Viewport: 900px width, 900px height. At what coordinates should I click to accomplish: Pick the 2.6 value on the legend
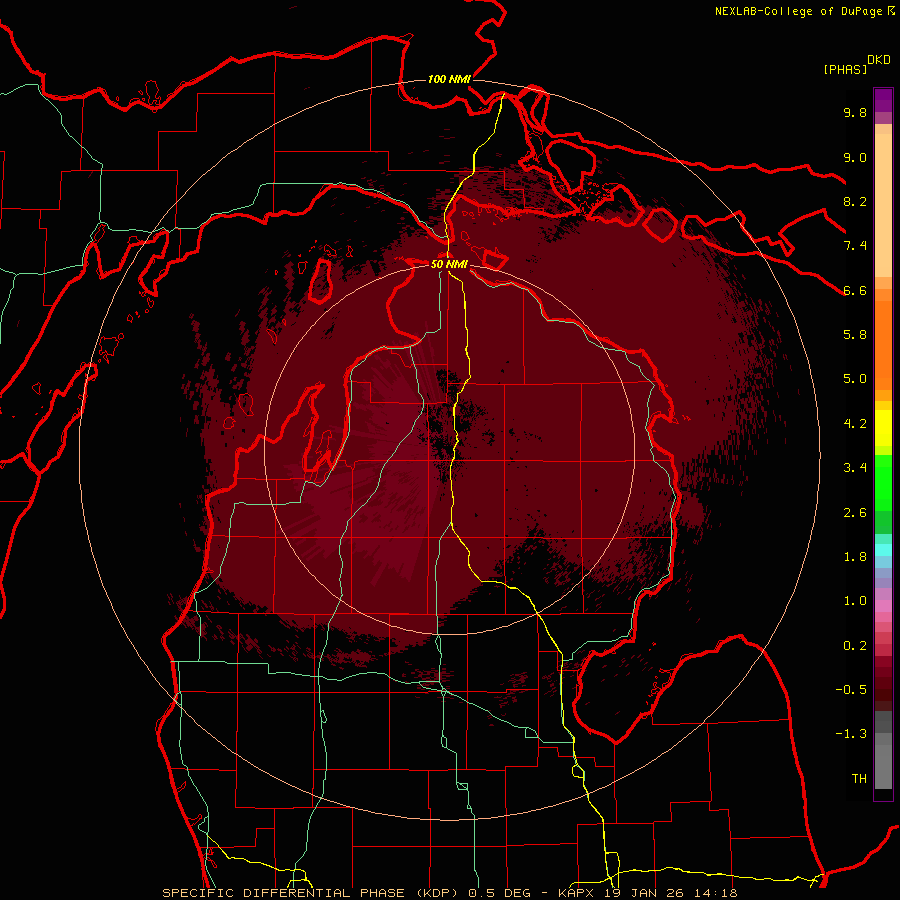[855, 513]
